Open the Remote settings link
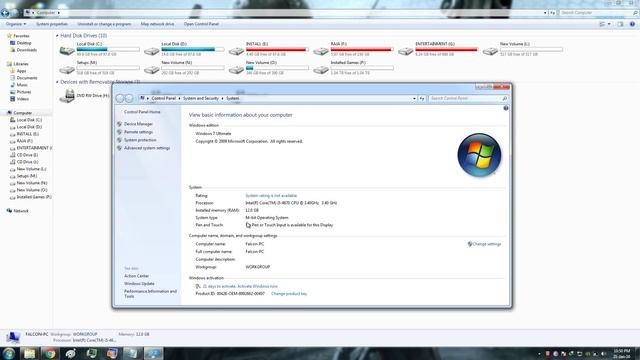 [138, 132]
